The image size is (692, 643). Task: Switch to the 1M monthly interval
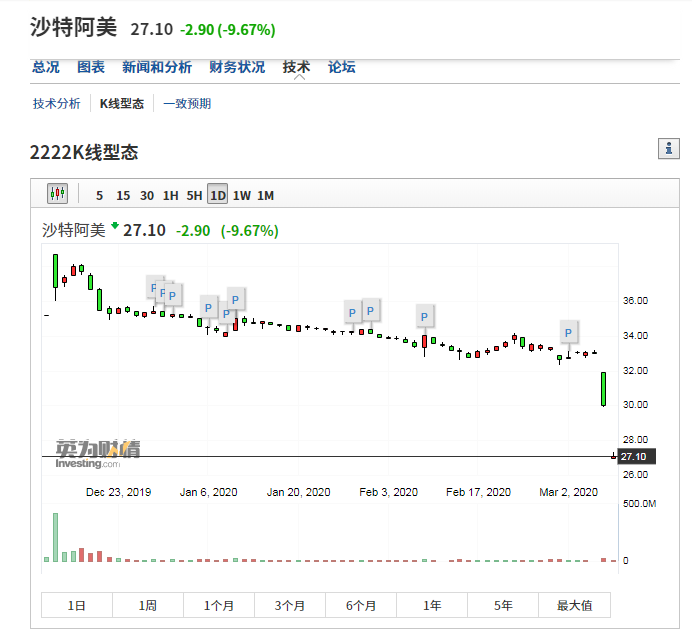click(265, 195)
